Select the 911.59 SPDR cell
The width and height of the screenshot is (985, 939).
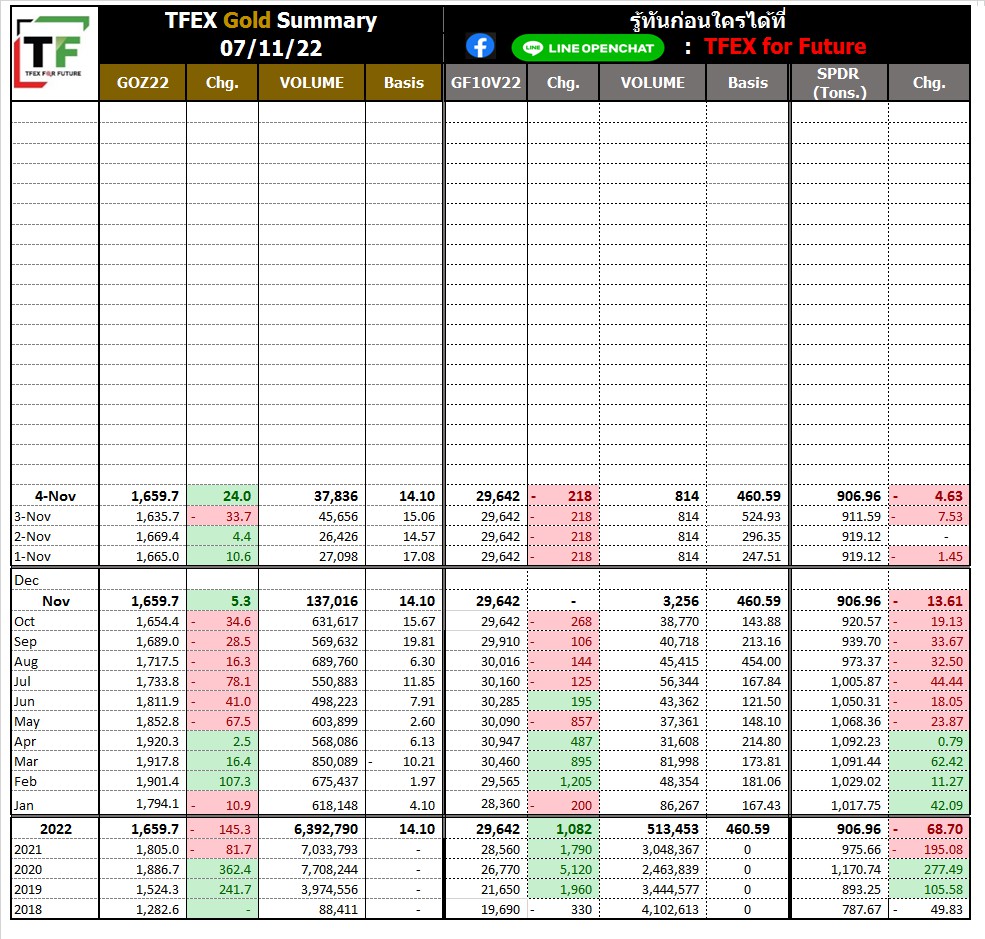839,517
